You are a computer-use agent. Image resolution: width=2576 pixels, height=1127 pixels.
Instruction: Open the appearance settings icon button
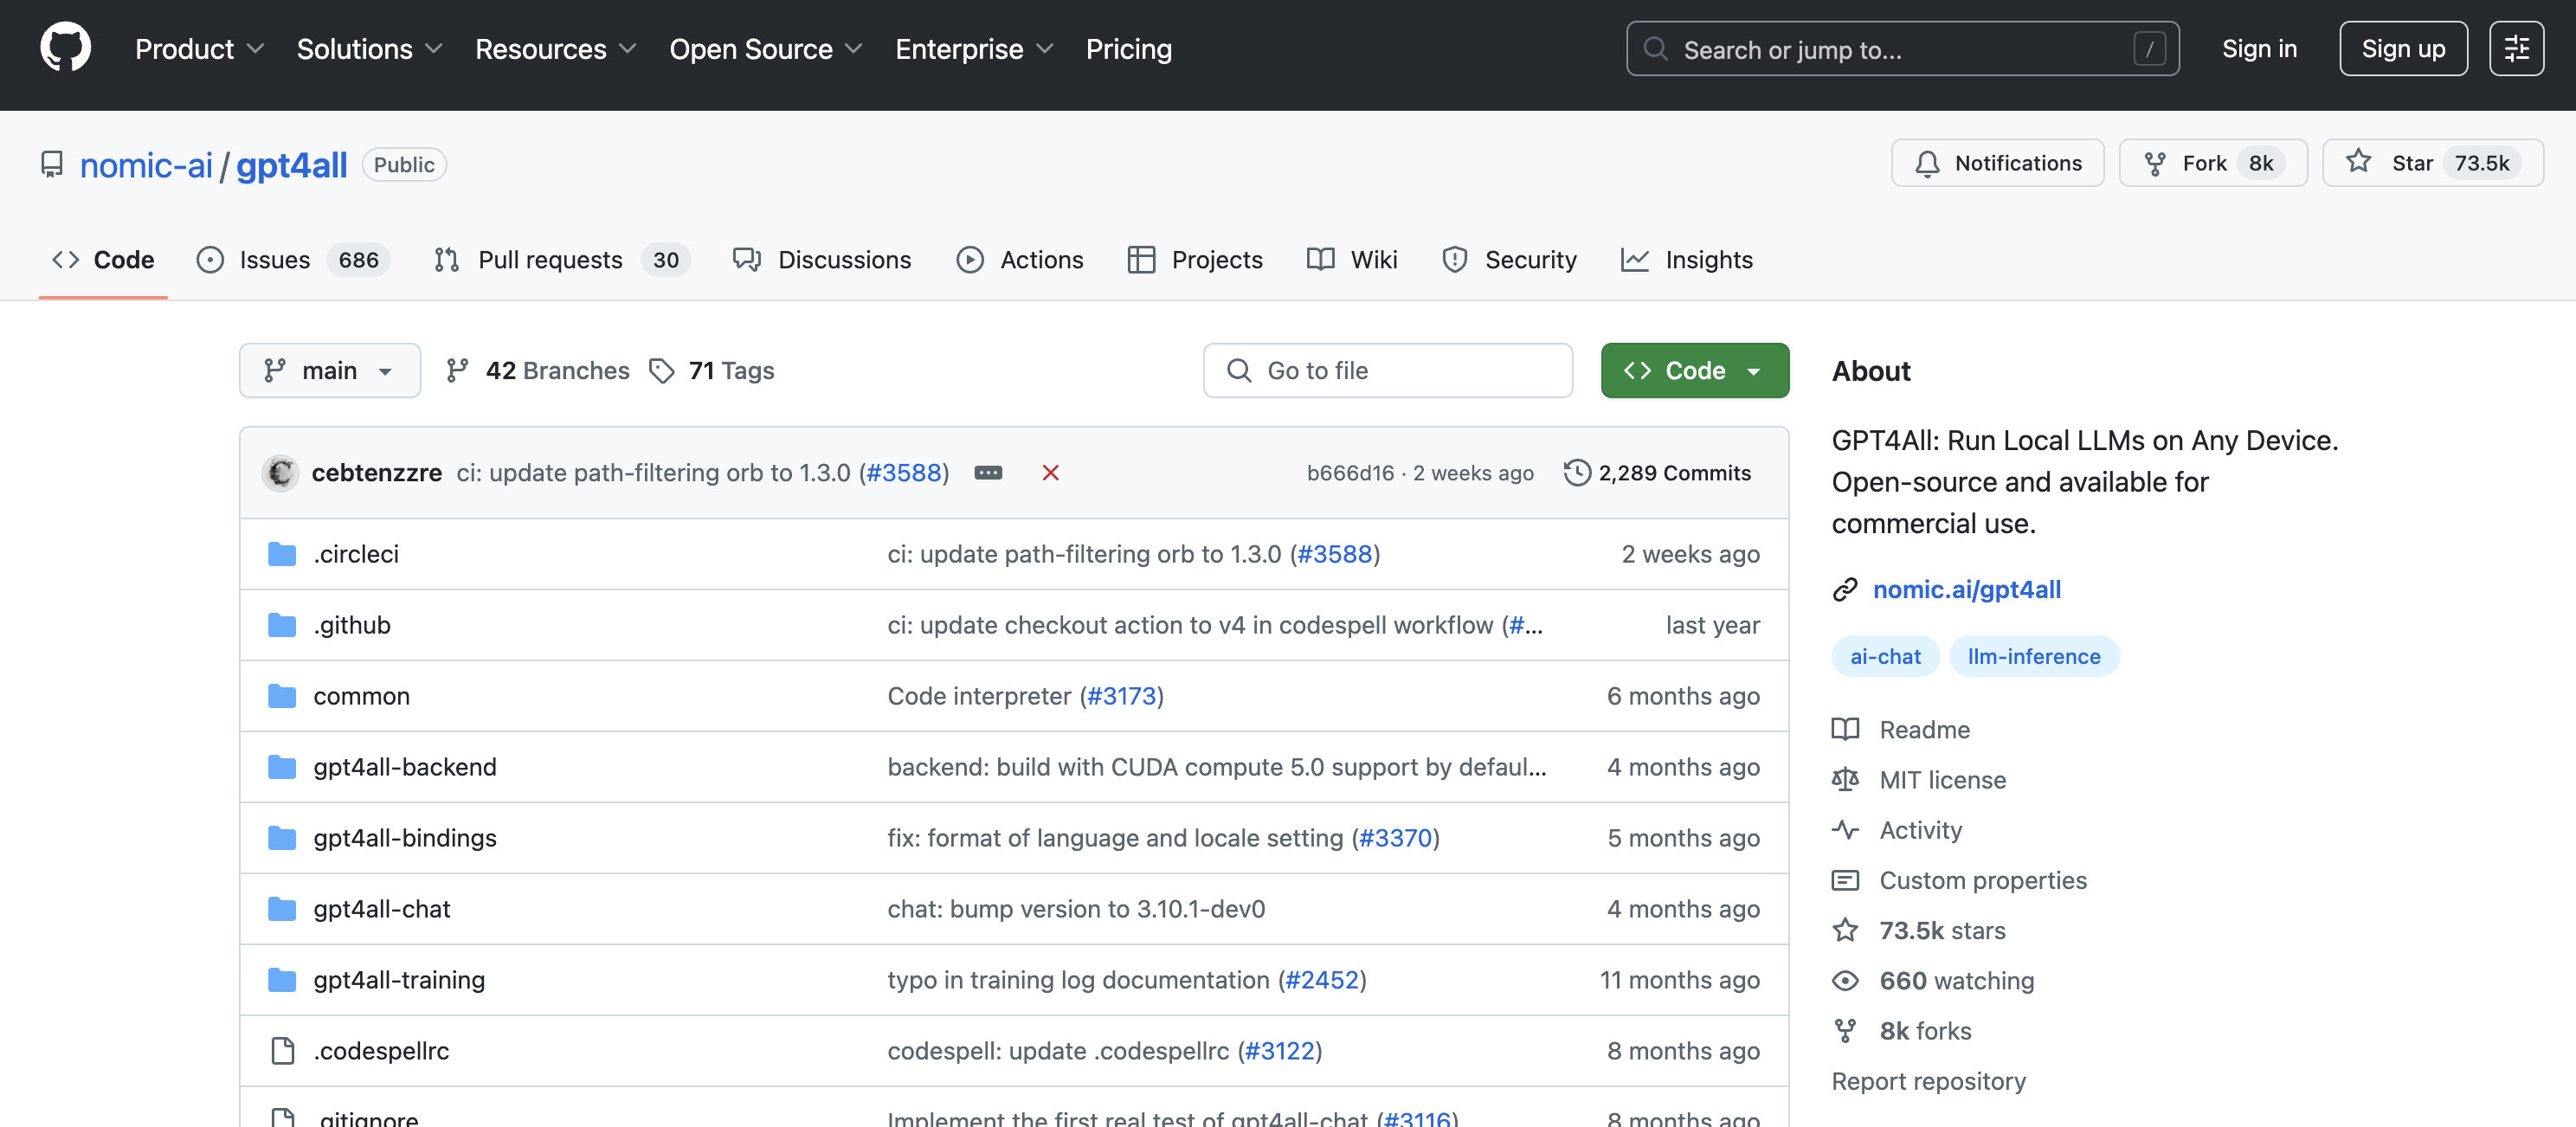coord(2516,48)
